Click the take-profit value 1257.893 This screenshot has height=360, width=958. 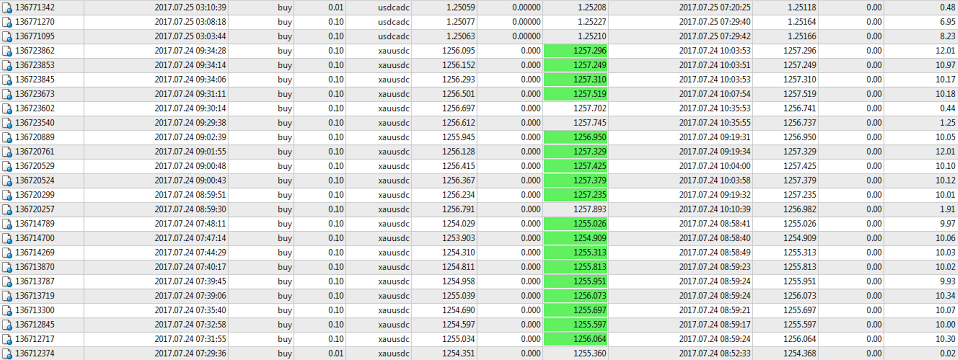click(x=590, y=209)
